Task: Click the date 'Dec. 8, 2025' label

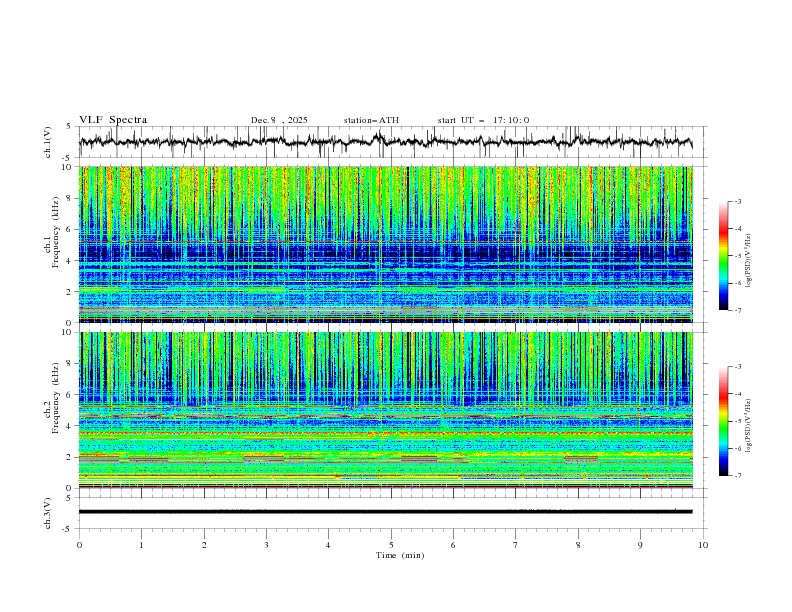Action: [x=279, y=120]
